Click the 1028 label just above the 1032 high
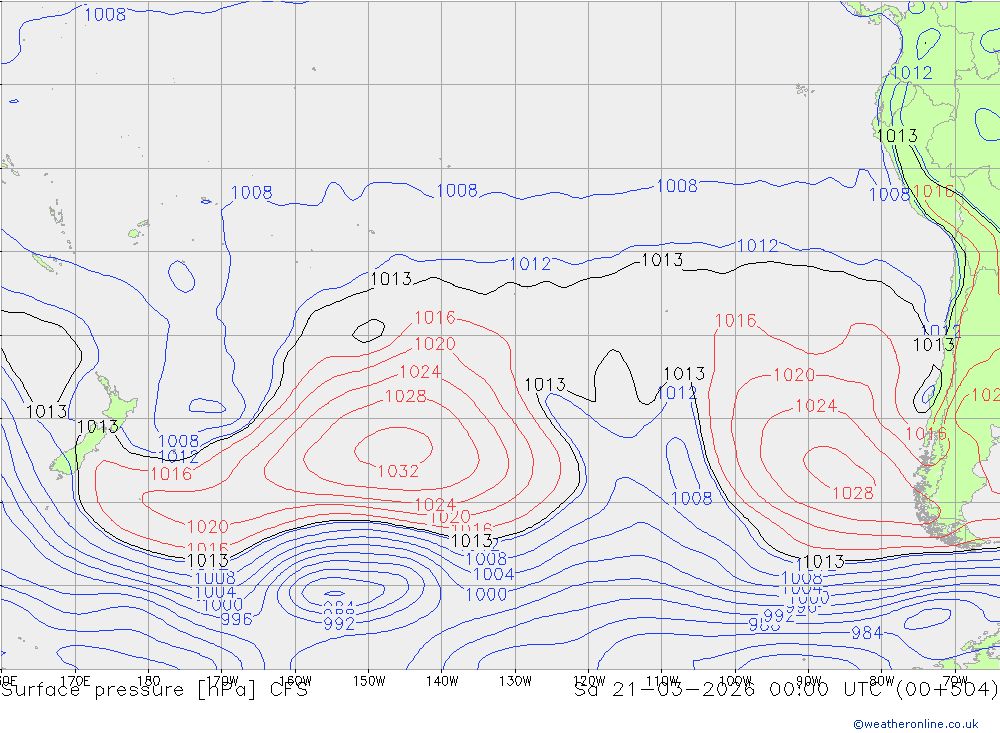This screenshot has height=733, width=1000. pos(406,396)
